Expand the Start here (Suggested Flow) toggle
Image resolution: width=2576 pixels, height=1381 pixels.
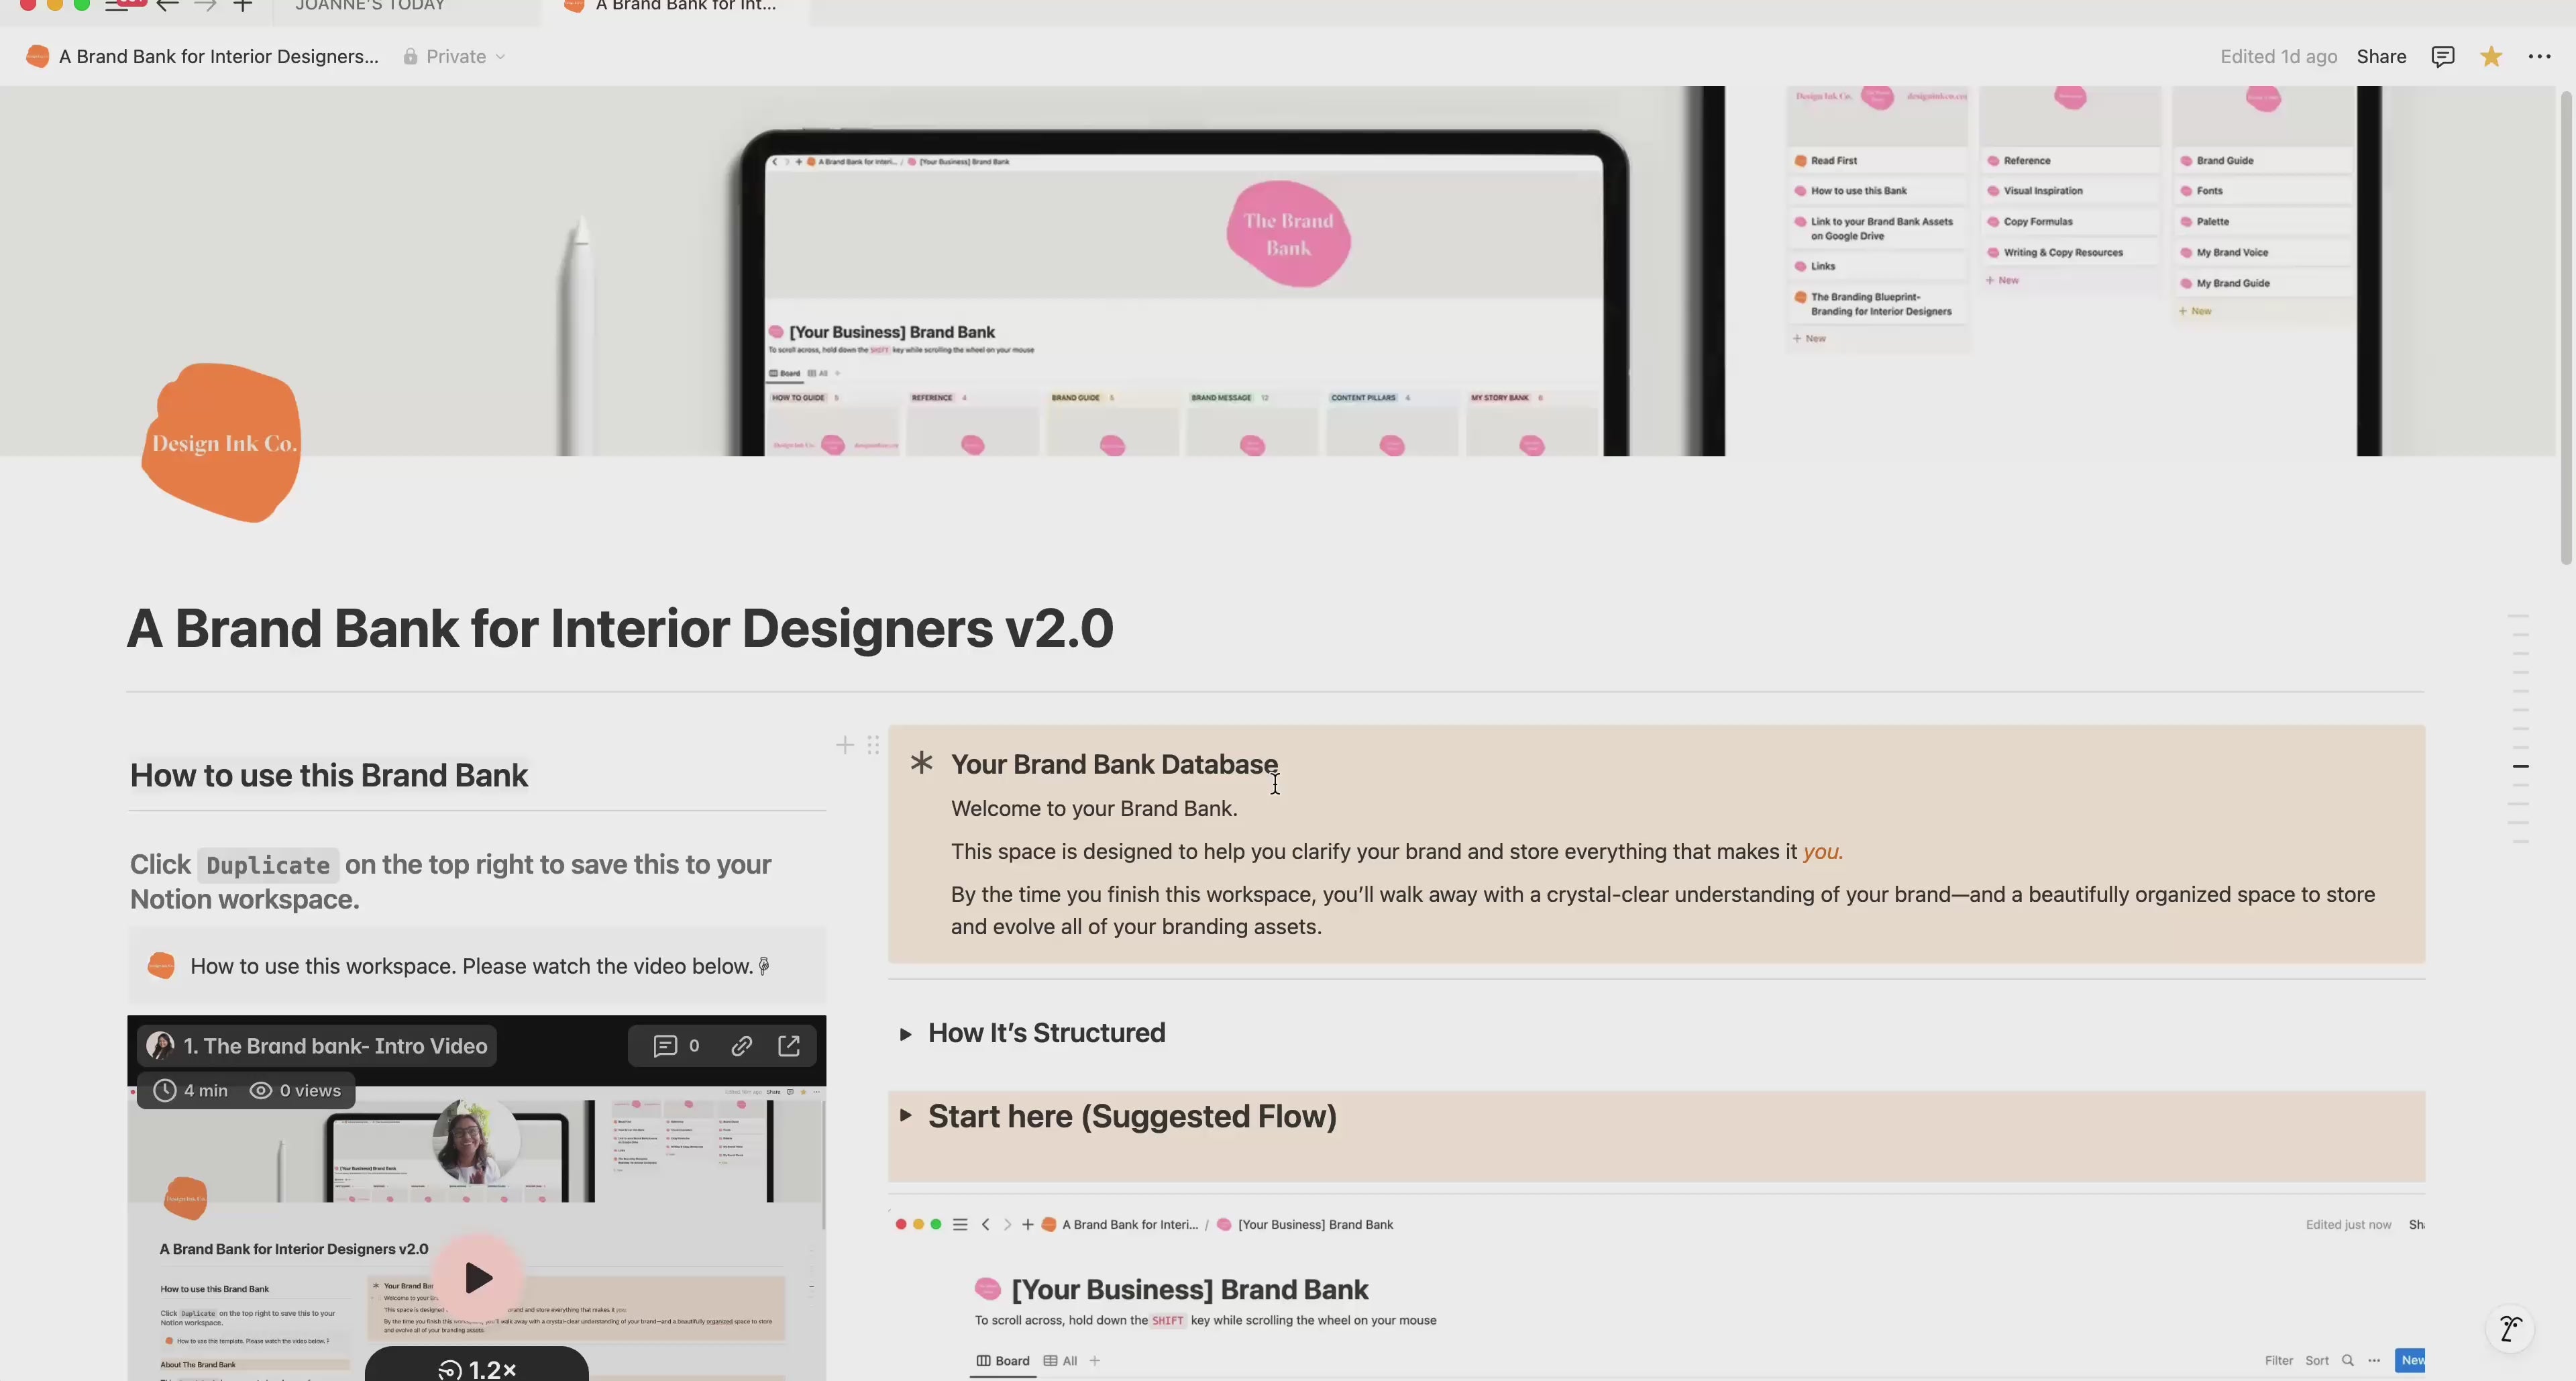905,1115
